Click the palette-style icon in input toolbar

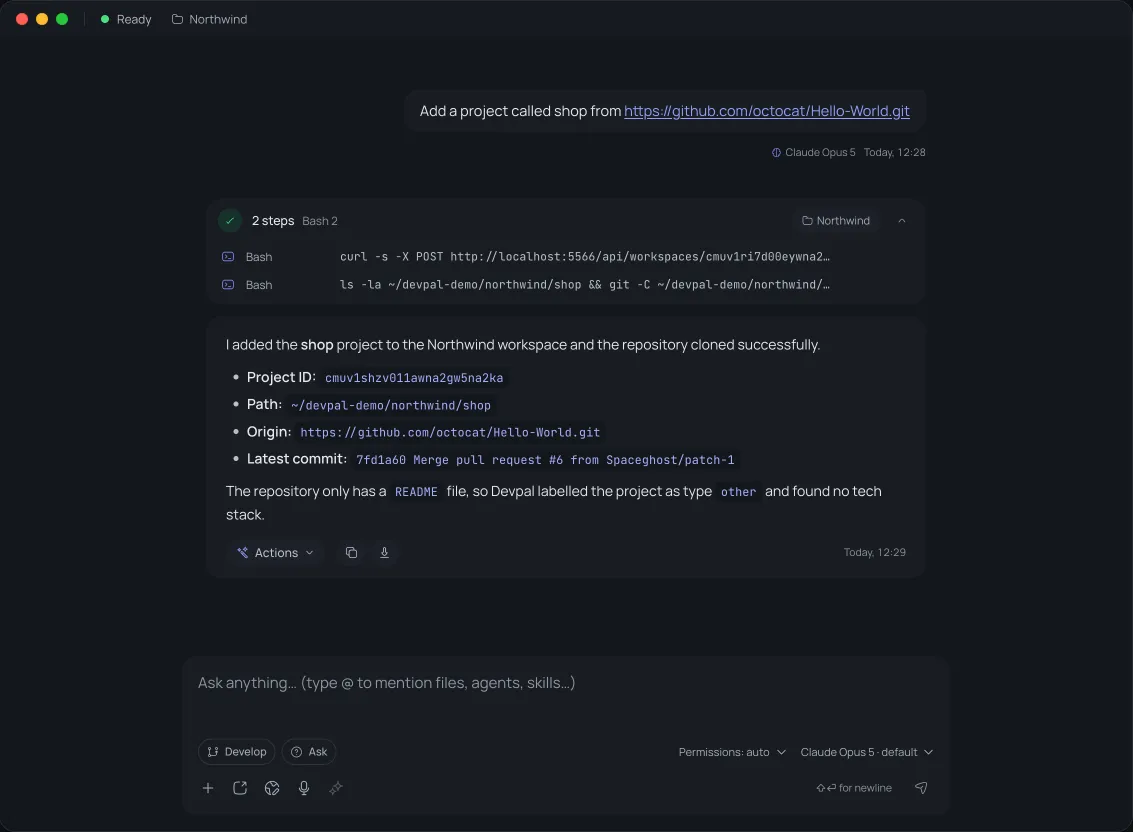pyautogui.click(x=272, y=788)
